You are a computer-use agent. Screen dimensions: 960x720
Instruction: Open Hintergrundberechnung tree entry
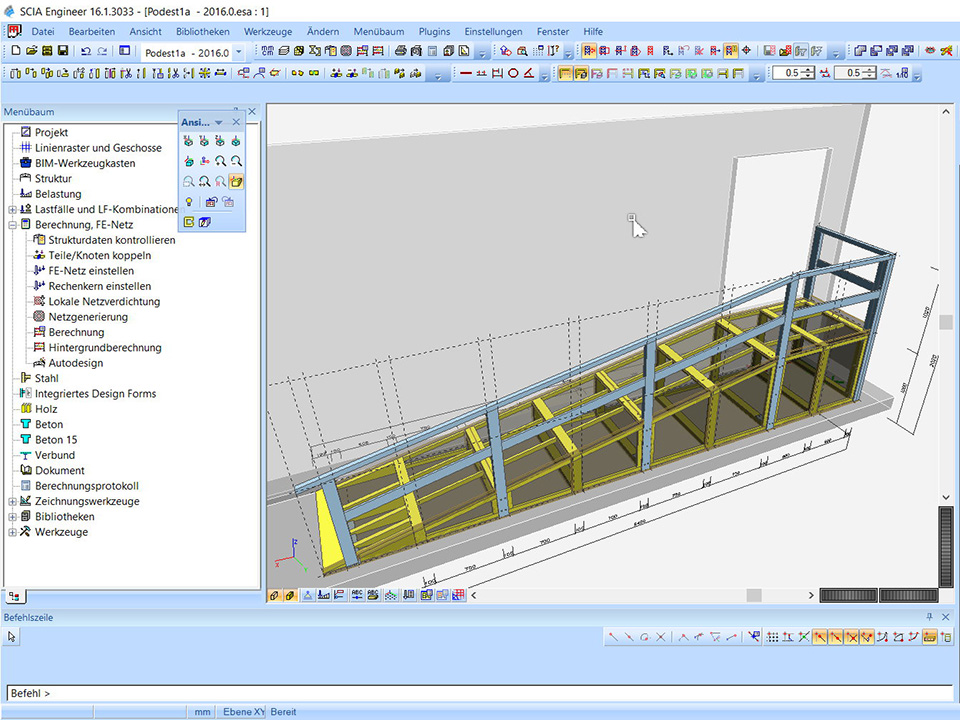click(104, 348)
